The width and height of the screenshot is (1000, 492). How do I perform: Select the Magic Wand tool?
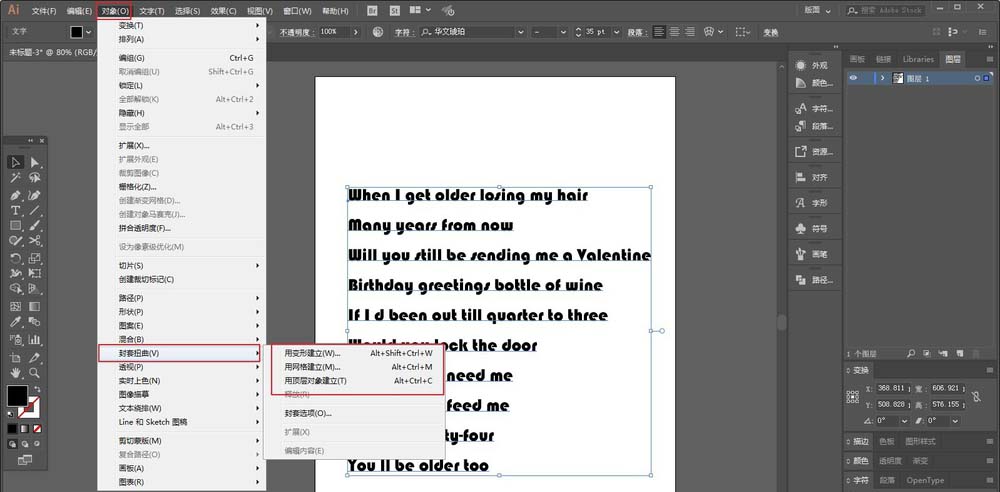16,178
